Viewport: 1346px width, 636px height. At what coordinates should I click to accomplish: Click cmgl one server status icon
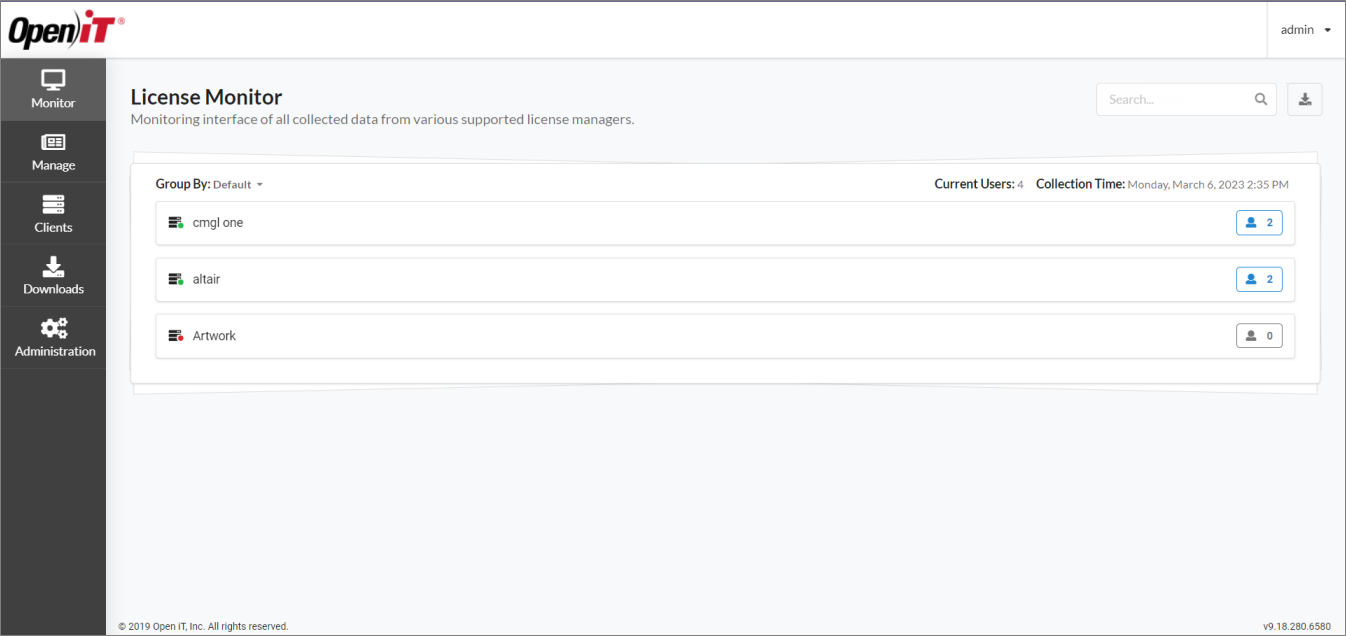[x=176, y=223]
